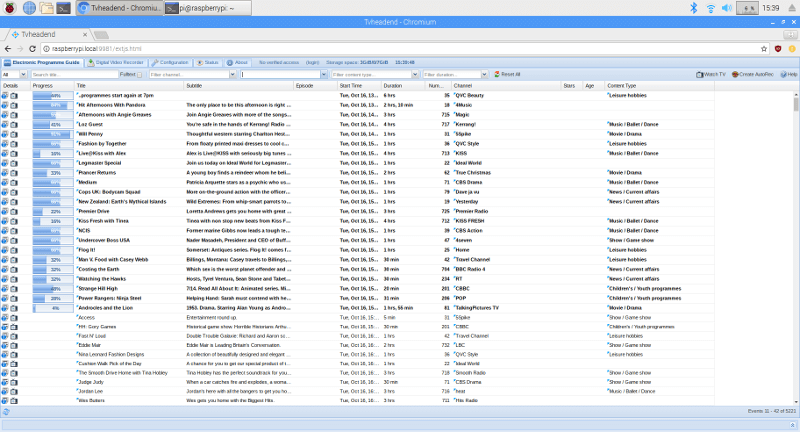This screenshot has width=800, height=432.
Task: Sort by the Content Type column header
Action: (659, 86)
